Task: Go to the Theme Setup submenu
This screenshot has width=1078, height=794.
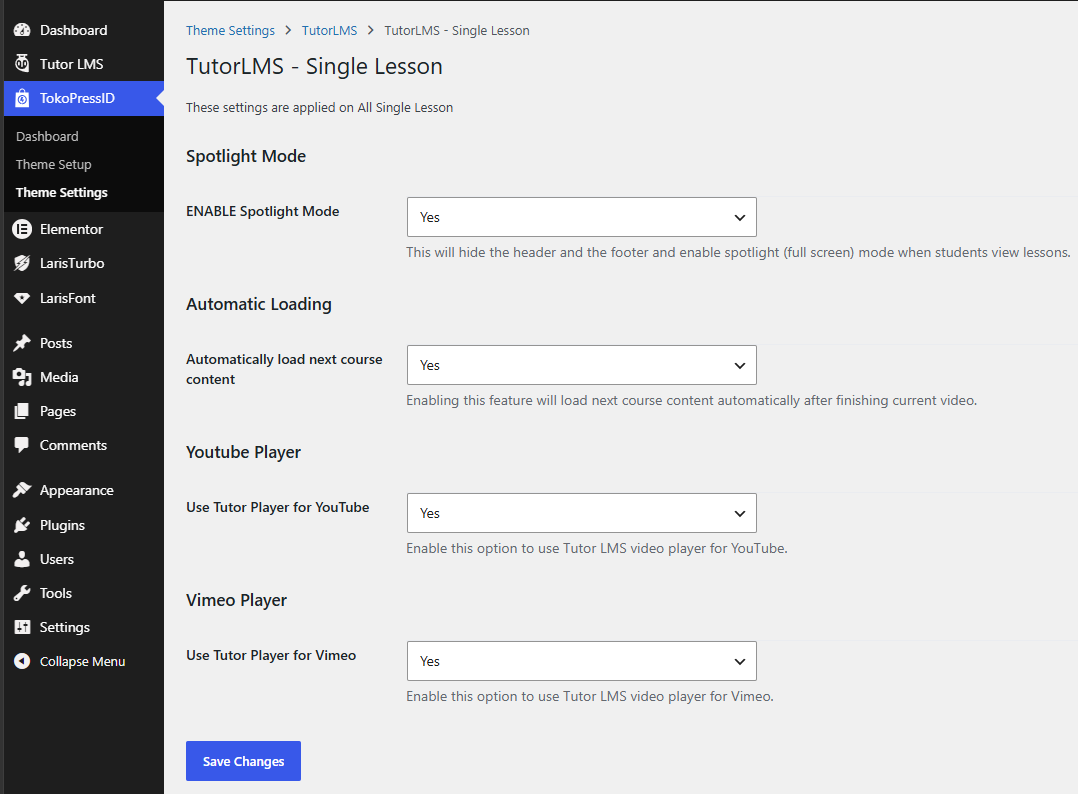Action: [54, 164]
